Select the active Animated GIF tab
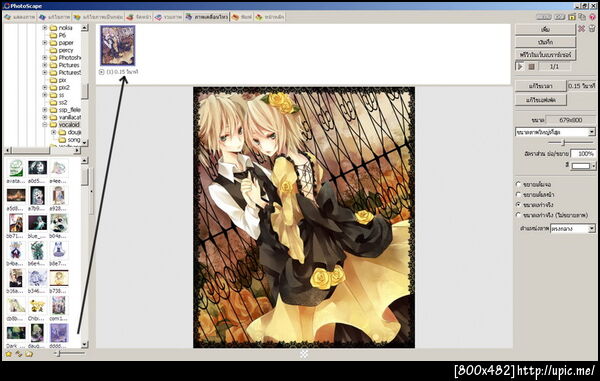600x381 pixels. click(x=207, y=17)
